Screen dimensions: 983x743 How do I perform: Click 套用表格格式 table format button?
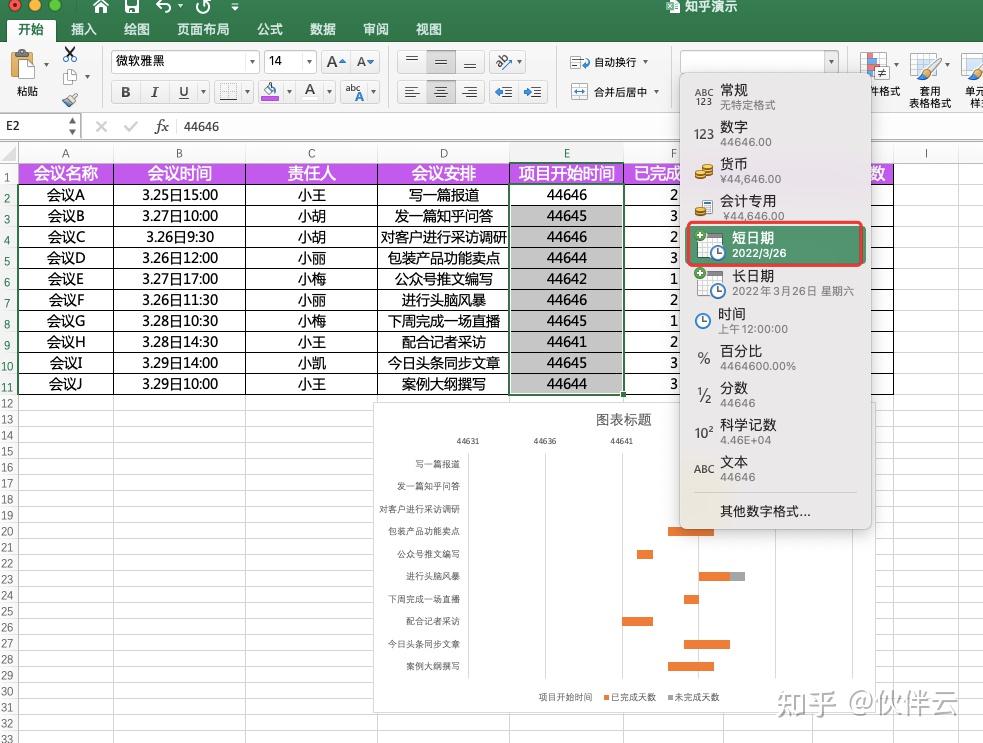tap(930, 81)
